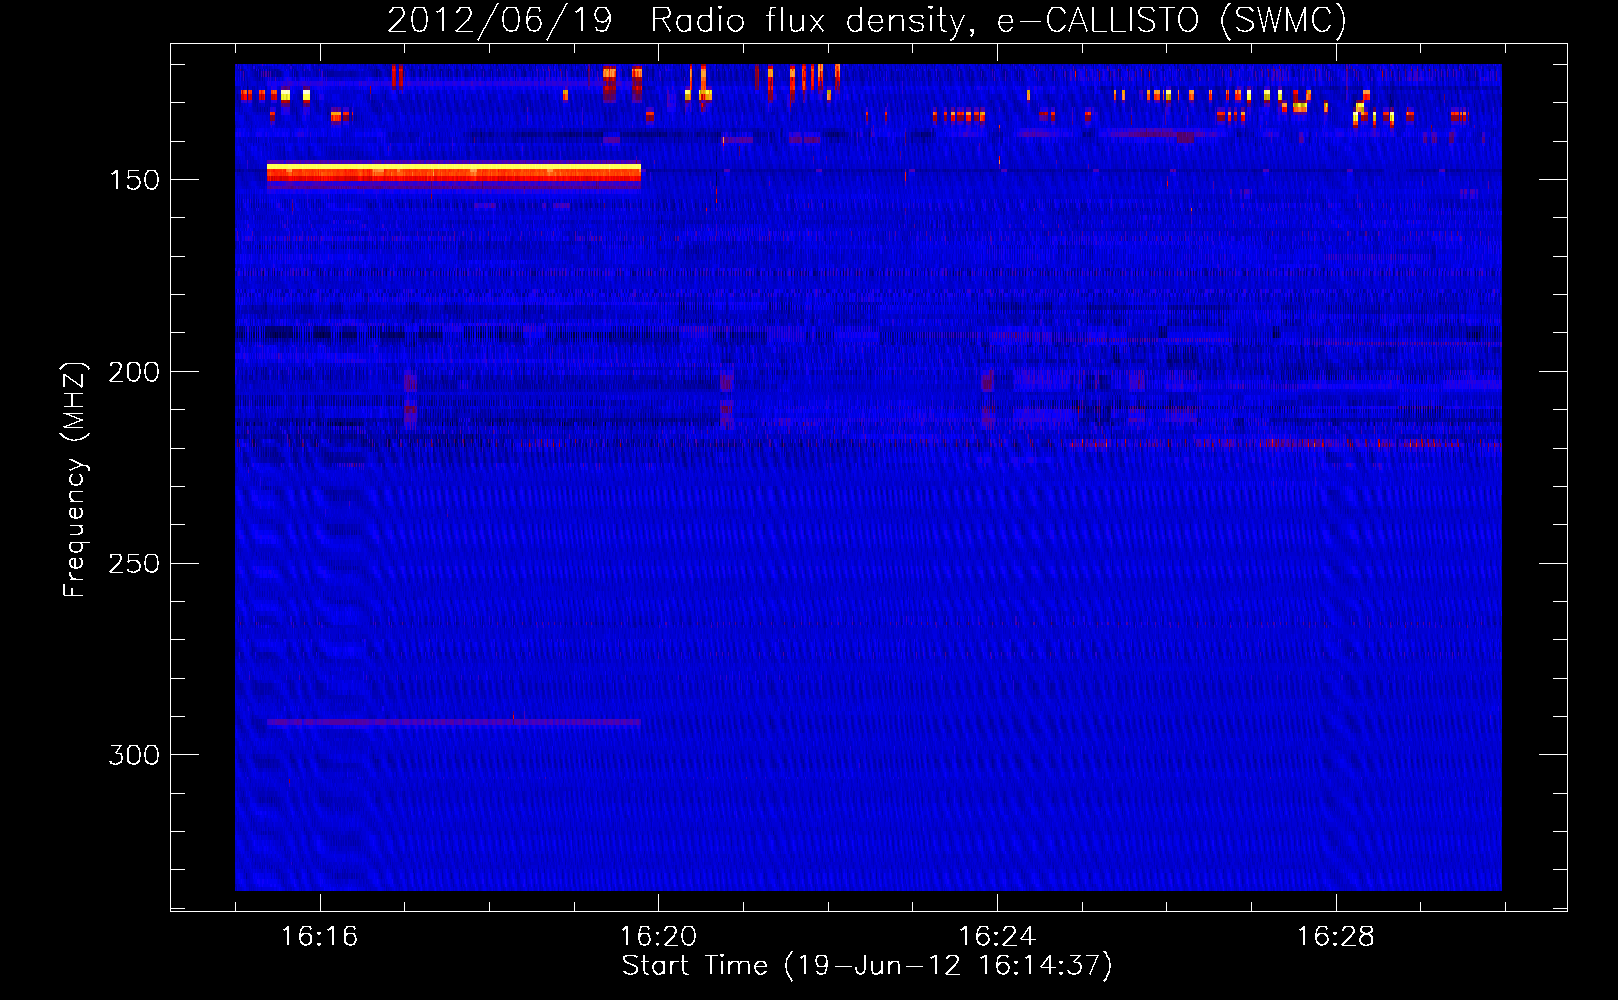Click the 250 frequency tick label
1618x1000 pixels.
134,564
